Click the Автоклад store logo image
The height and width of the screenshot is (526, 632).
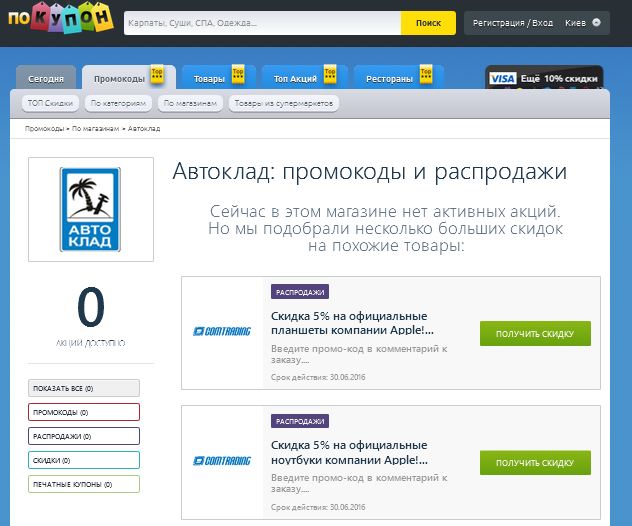91,209
